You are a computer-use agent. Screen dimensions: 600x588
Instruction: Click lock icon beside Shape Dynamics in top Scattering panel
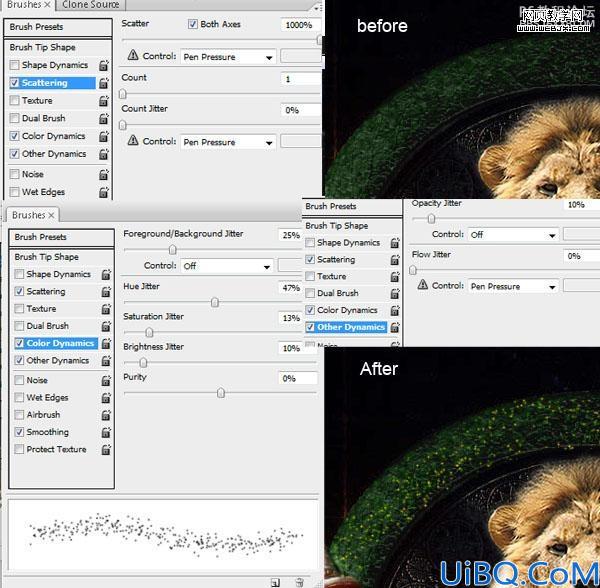coord(104,65)
